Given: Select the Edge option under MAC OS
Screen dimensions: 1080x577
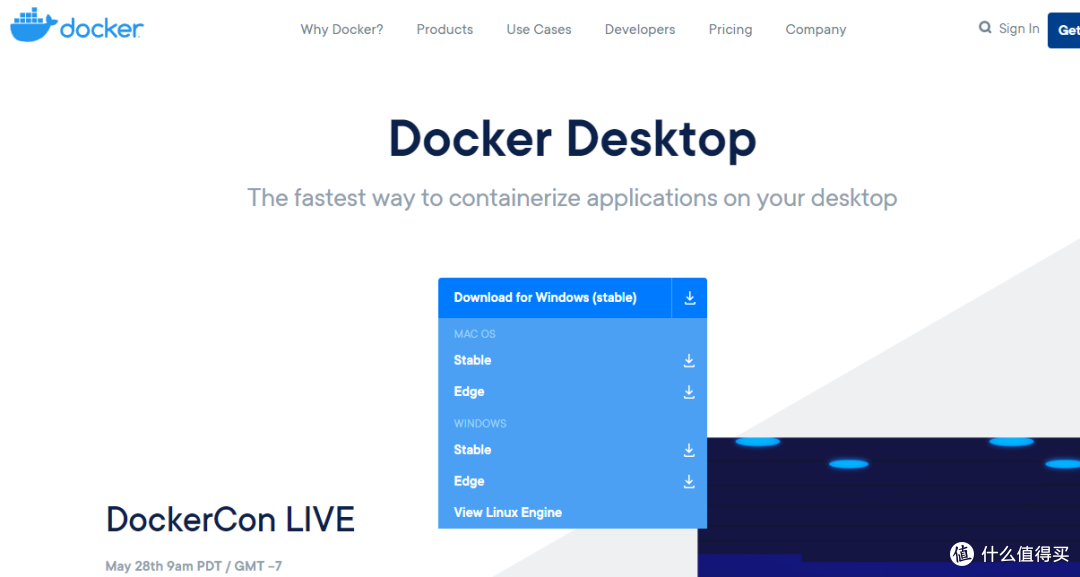Looking at the screenshot, I should tap(469, 391).
